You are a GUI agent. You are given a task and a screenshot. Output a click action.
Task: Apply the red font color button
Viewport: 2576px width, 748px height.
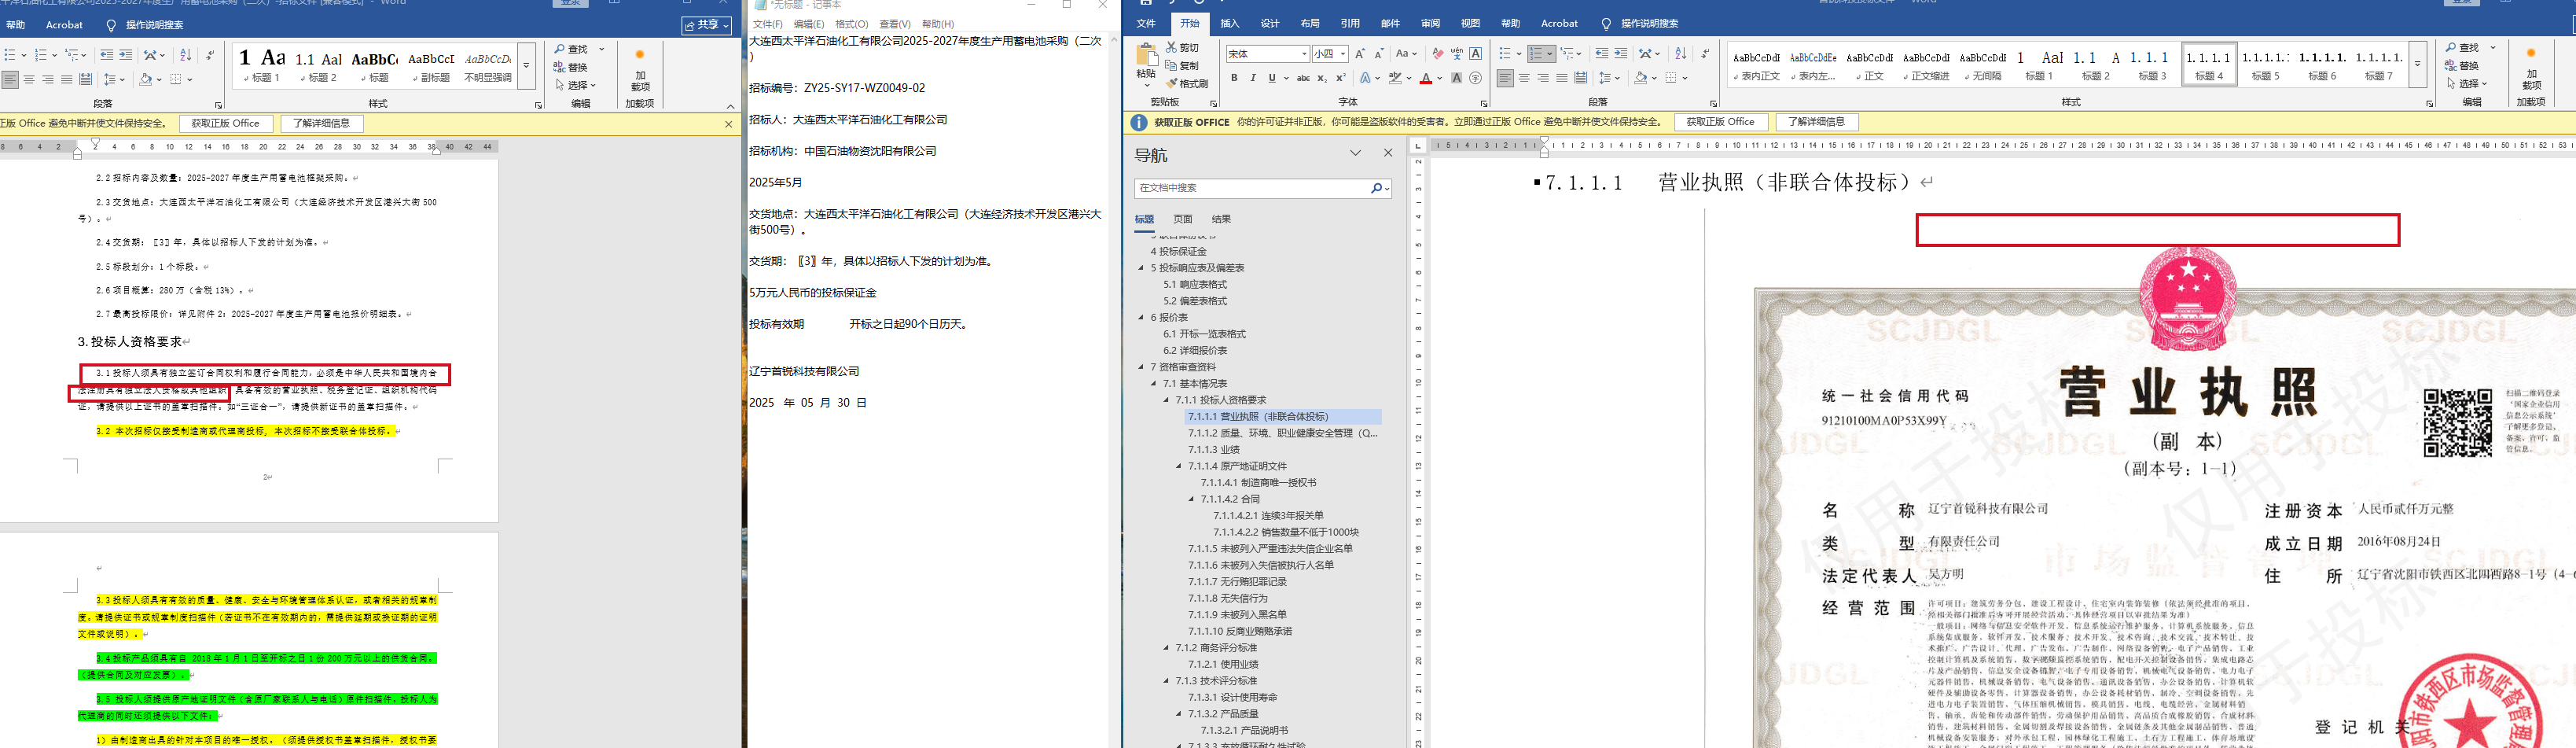(1426, 78)
